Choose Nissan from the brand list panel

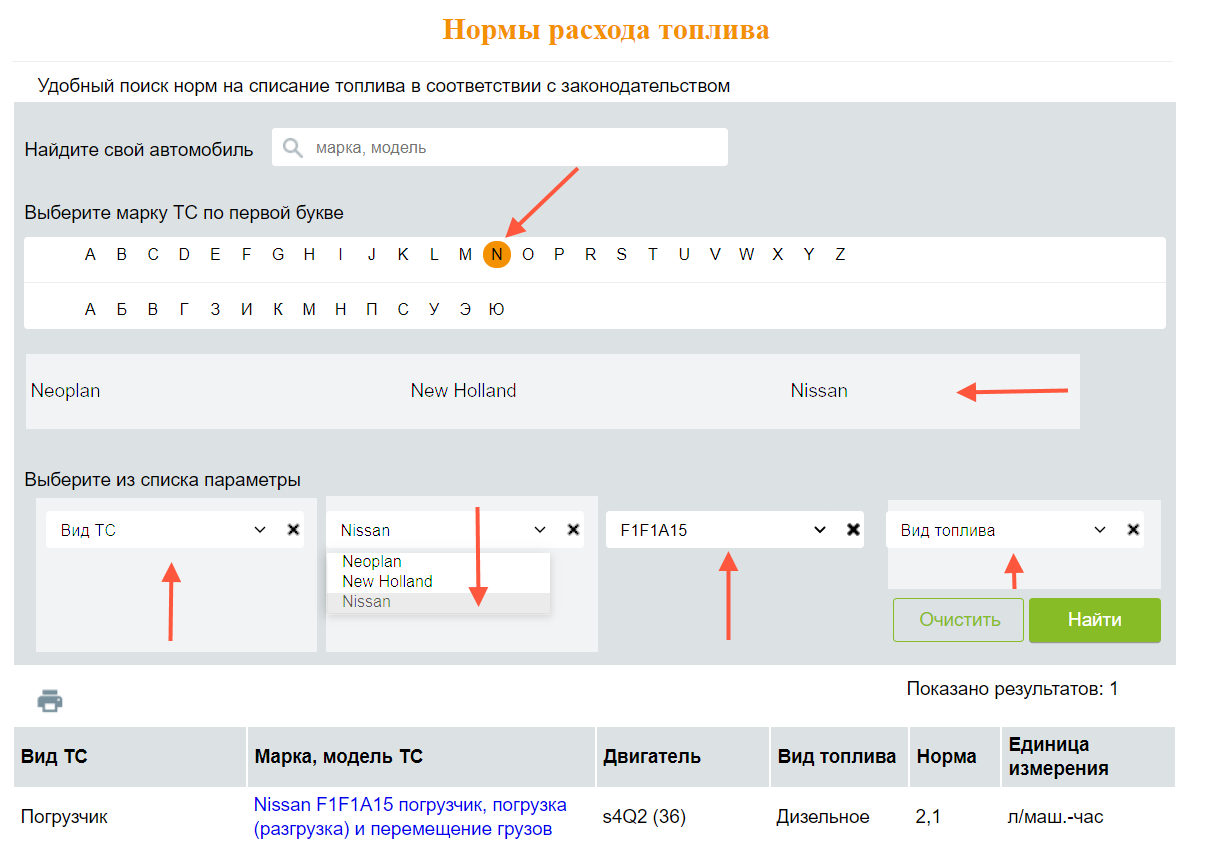[819, 391]
